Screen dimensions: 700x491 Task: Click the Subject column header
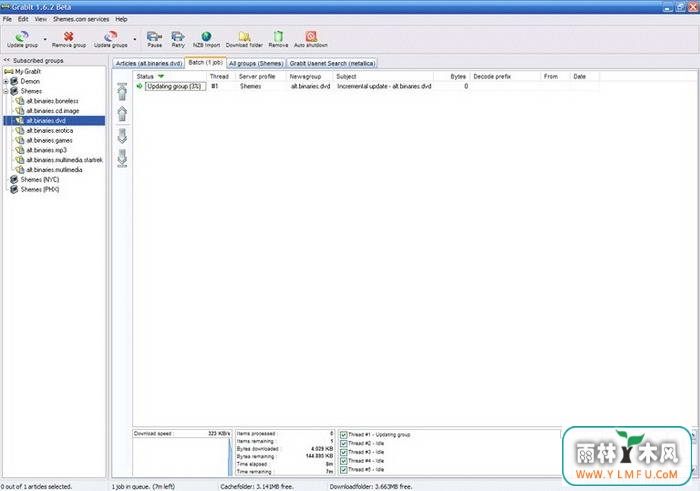[x=383, y=76]
